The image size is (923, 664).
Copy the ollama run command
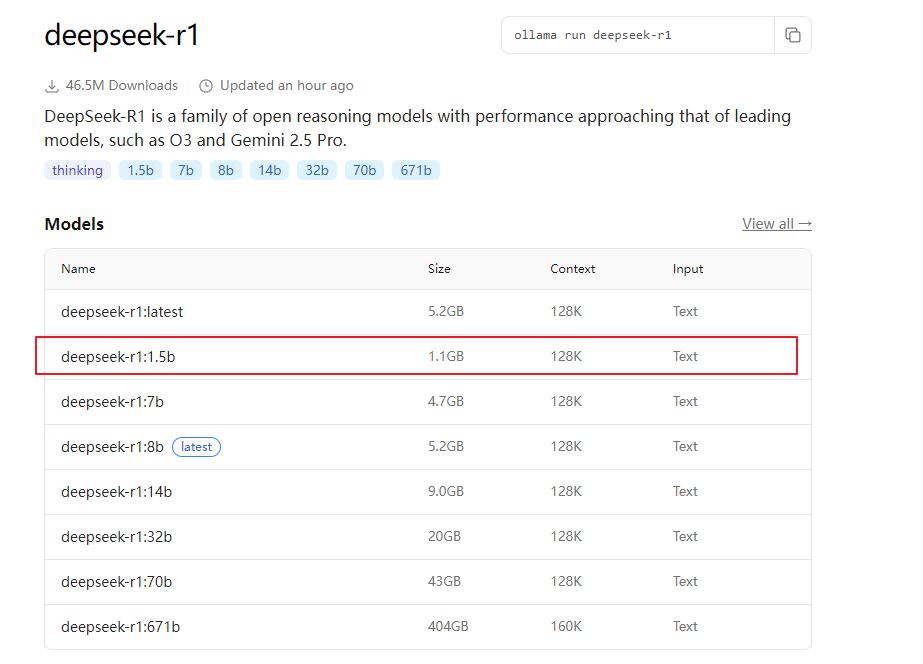(x=793, y=35)
